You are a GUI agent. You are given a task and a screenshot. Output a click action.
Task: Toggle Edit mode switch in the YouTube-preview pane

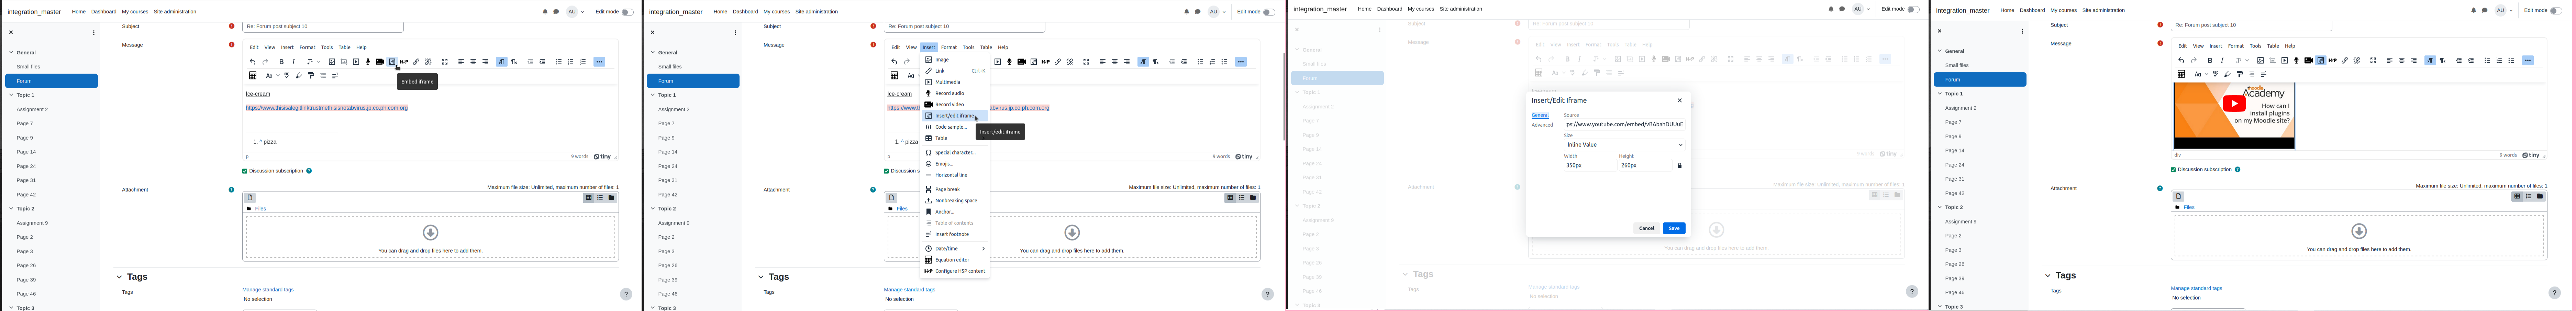point(2556,11)
